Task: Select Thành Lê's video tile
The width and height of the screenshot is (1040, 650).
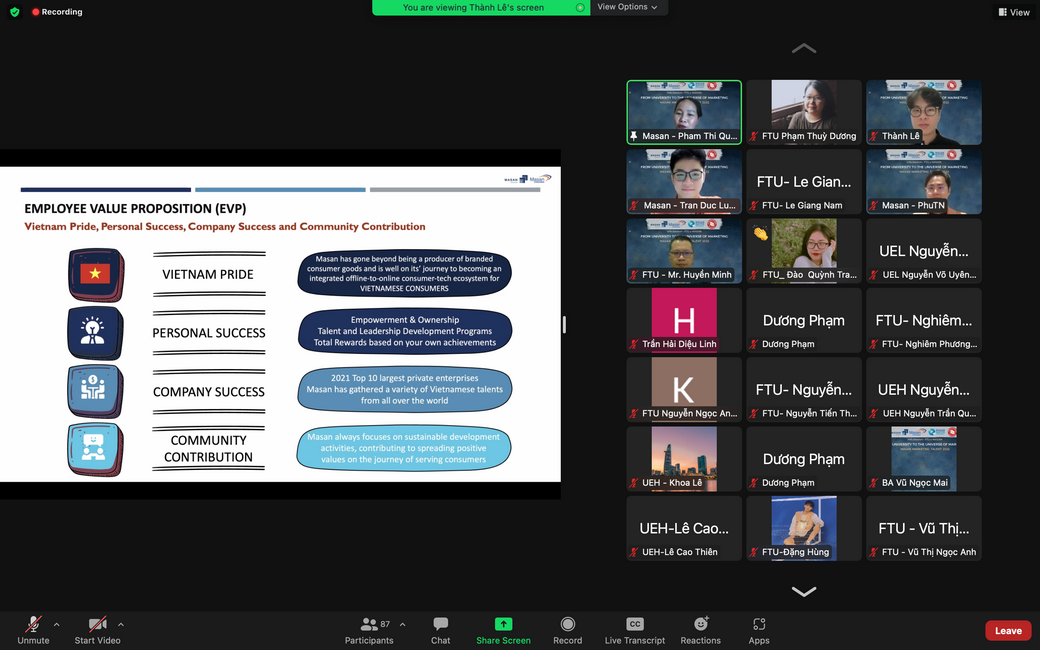Action: pyautogui.click(x=924, y=112)
